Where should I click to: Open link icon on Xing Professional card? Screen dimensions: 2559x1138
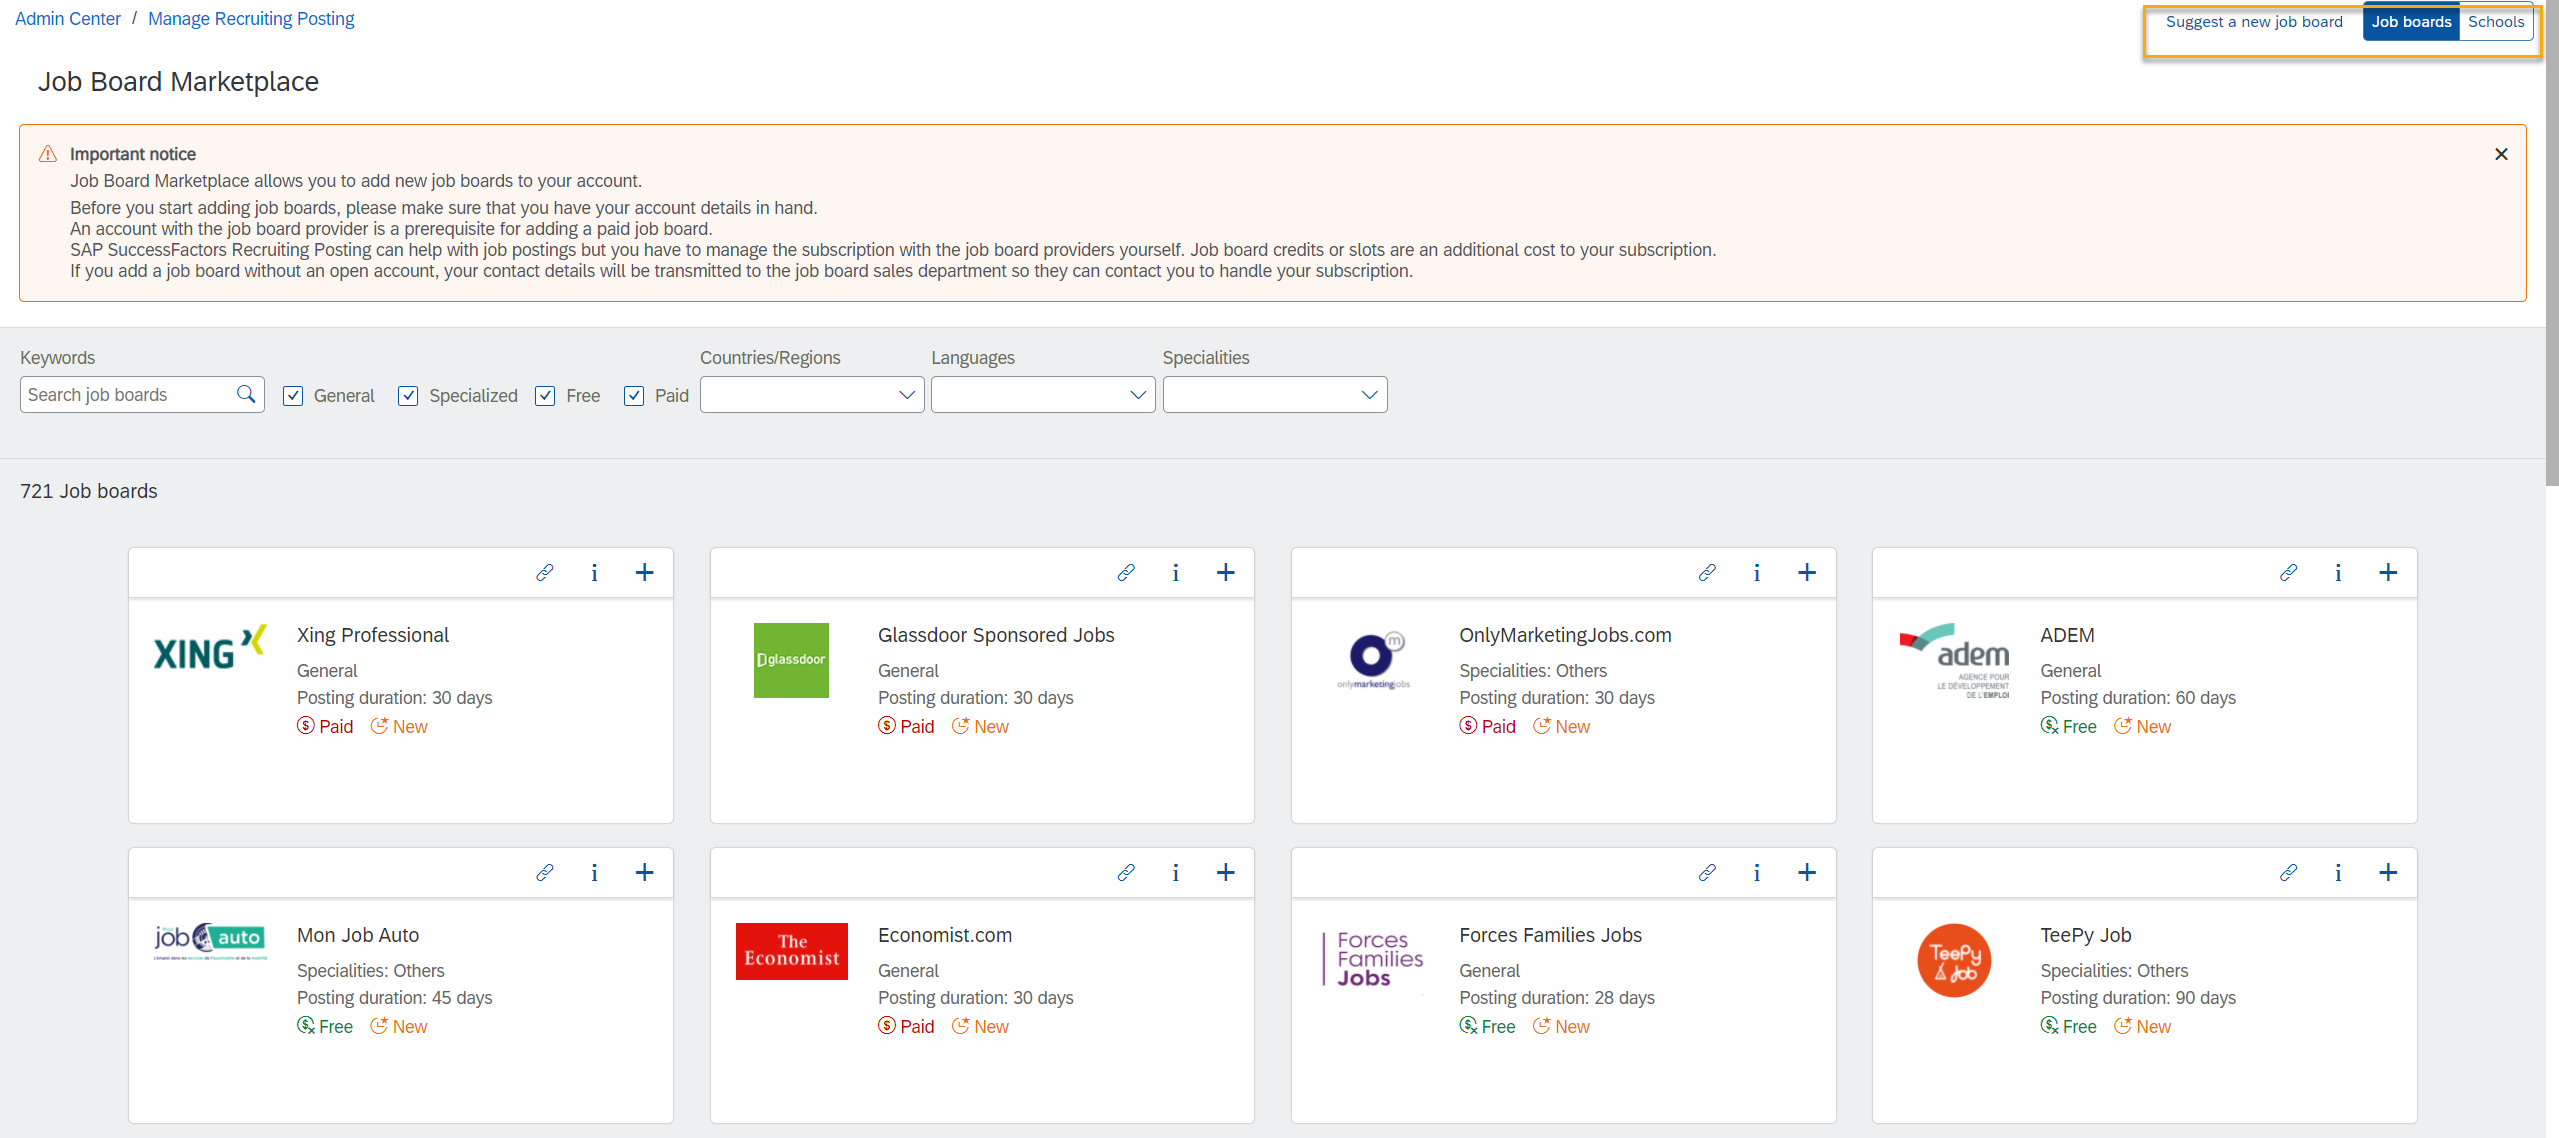[x=545, y=573]
